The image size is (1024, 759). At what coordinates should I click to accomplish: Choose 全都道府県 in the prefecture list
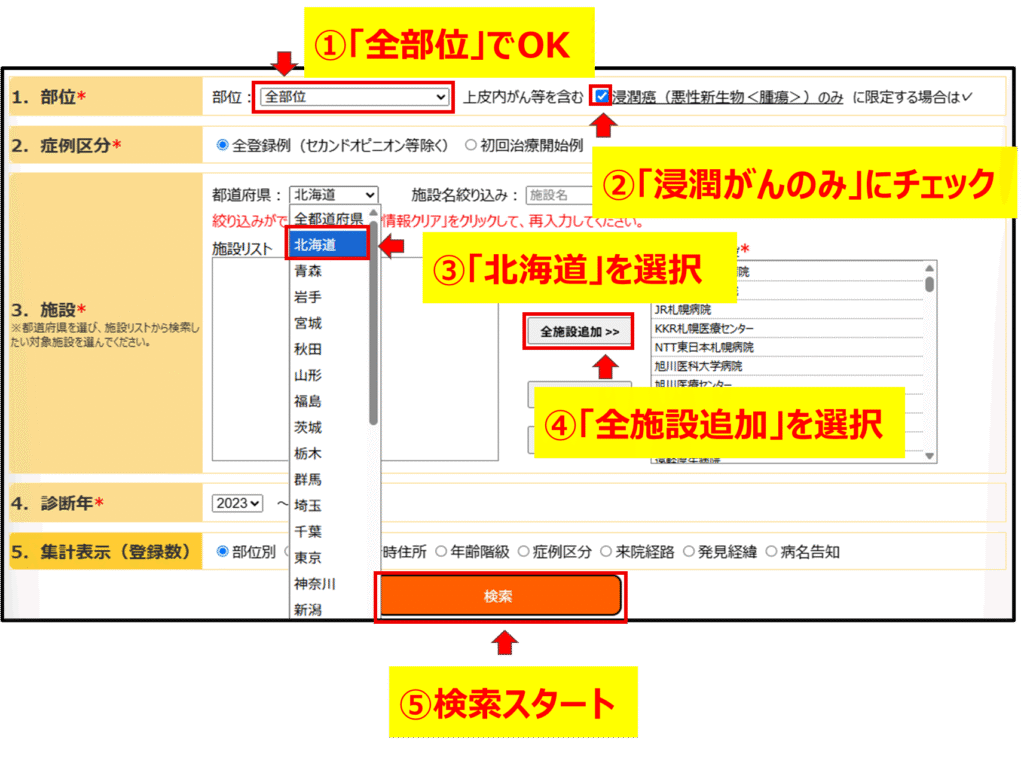tap(327, 217)
